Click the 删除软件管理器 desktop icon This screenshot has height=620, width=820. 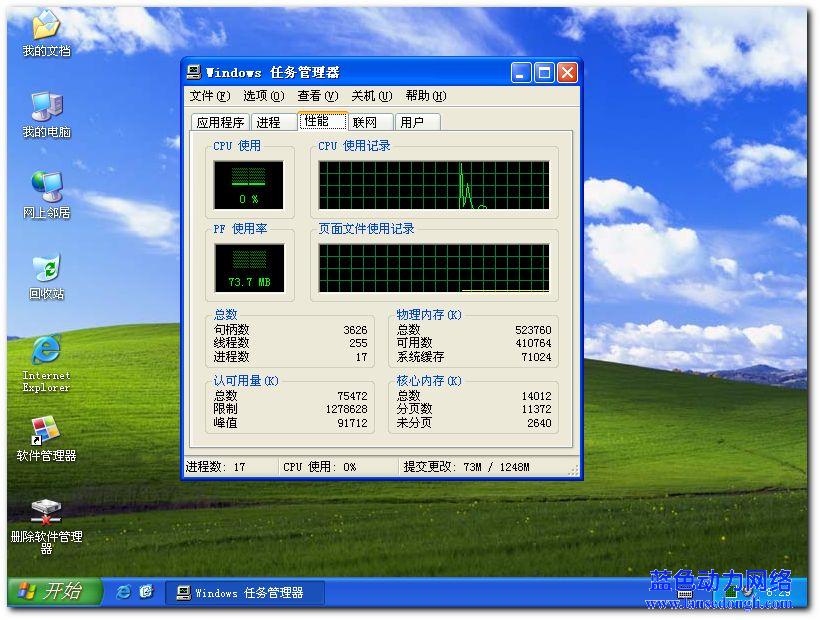[x=47, y=526]
